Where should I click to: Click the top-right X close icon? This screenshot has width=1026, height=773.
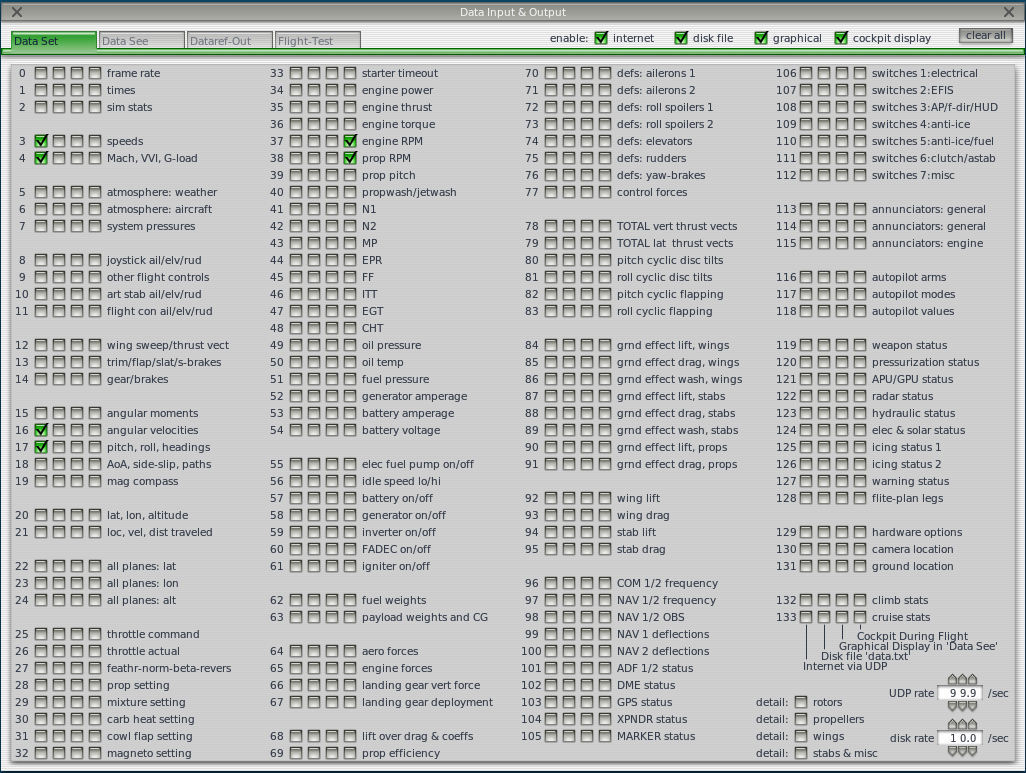(x=1009, y=12)
